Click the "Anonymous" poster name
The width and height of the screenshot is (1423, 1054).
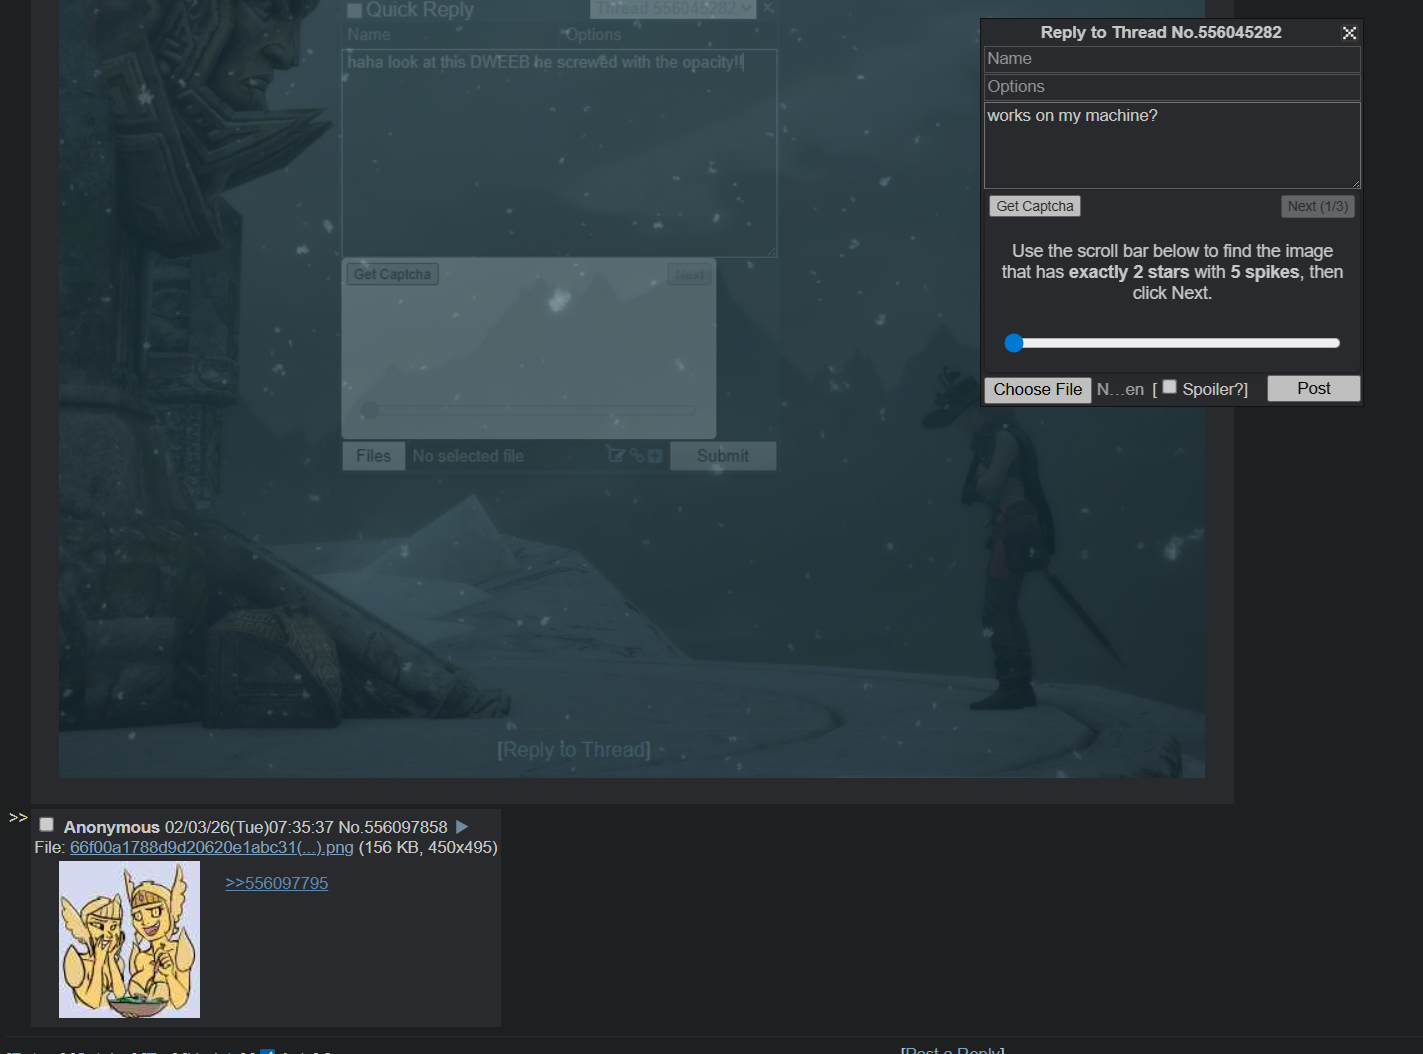[112, 827]
